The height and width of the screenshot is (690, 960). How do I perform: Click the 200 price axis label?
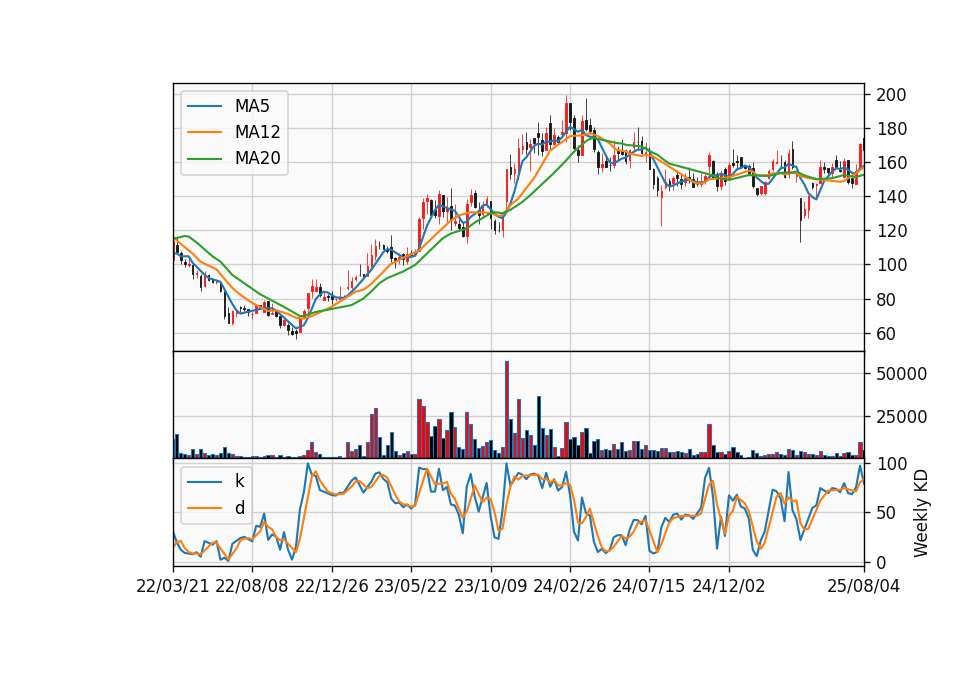891,95
